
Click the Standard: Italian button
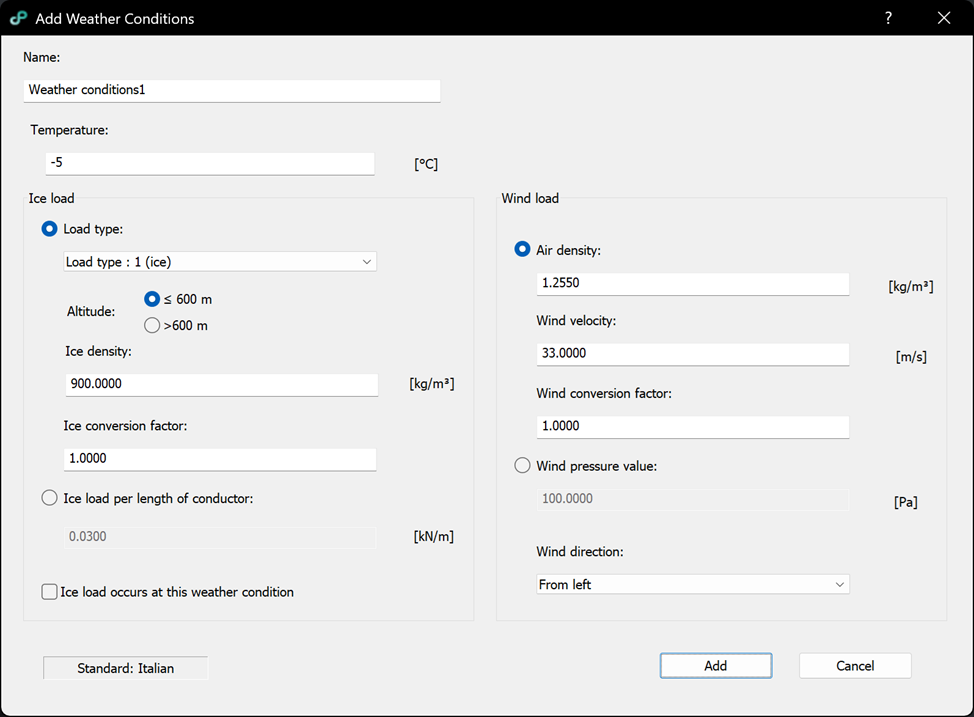click(x=125, y=668)
